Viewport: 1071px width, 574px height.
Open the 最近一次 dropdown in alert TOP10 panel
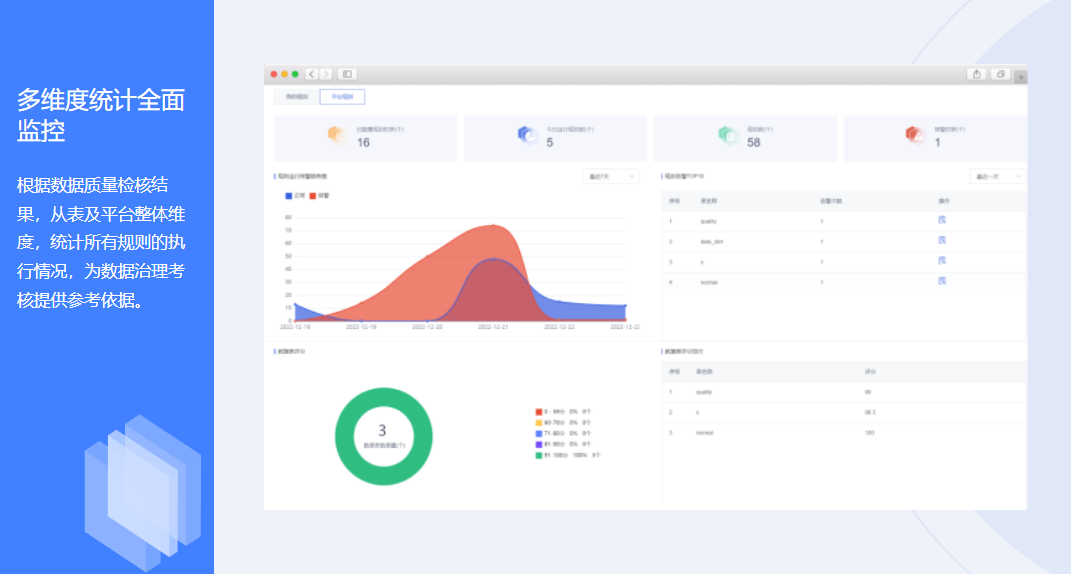(998, 176)
